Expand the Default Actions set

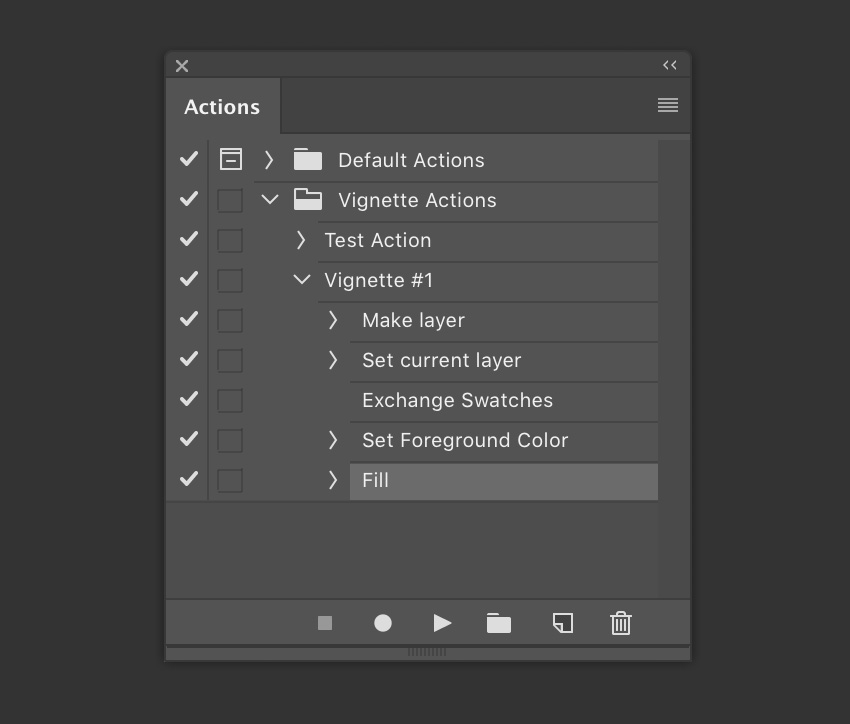click(269, 159)
